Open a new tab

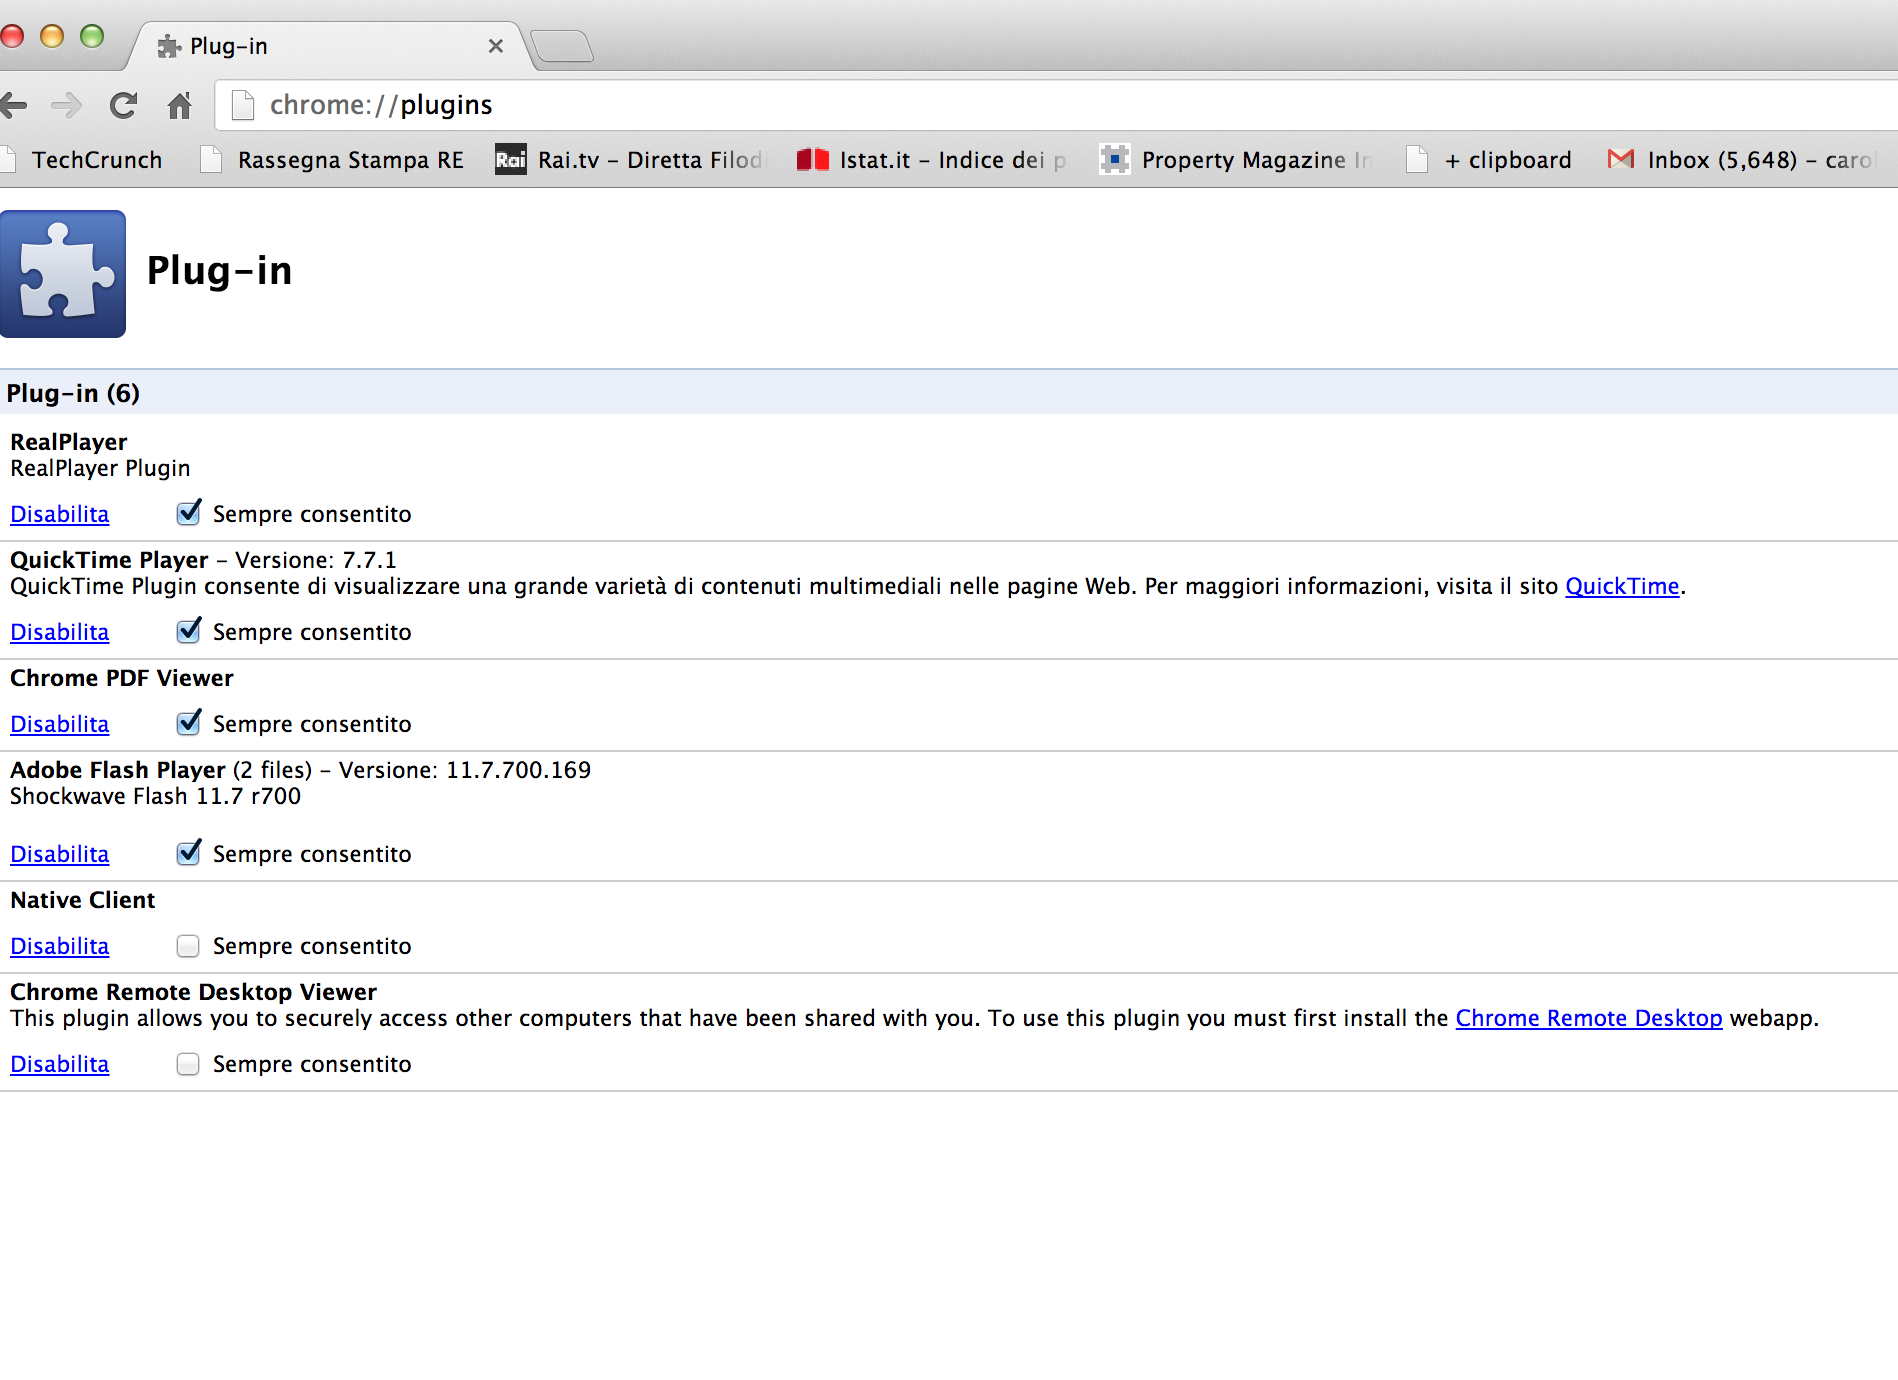pyautogui.click(x=562, y=46)
